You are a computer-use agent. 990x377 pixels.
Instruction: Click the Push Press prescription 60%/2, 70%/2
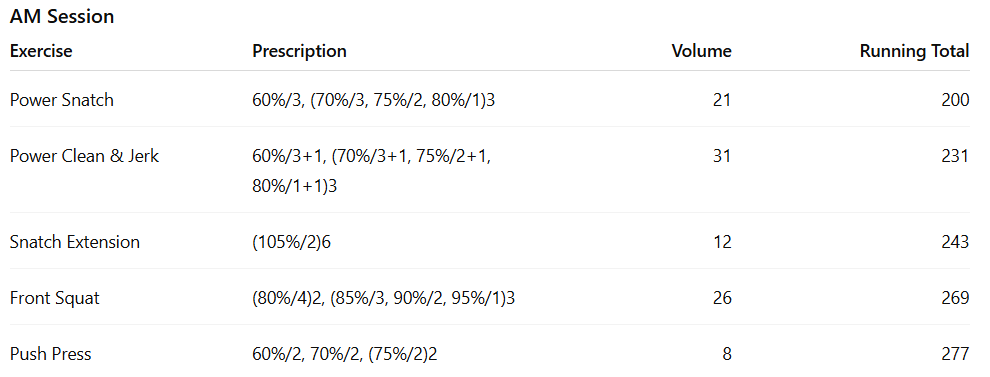click(x=306, y=354)
